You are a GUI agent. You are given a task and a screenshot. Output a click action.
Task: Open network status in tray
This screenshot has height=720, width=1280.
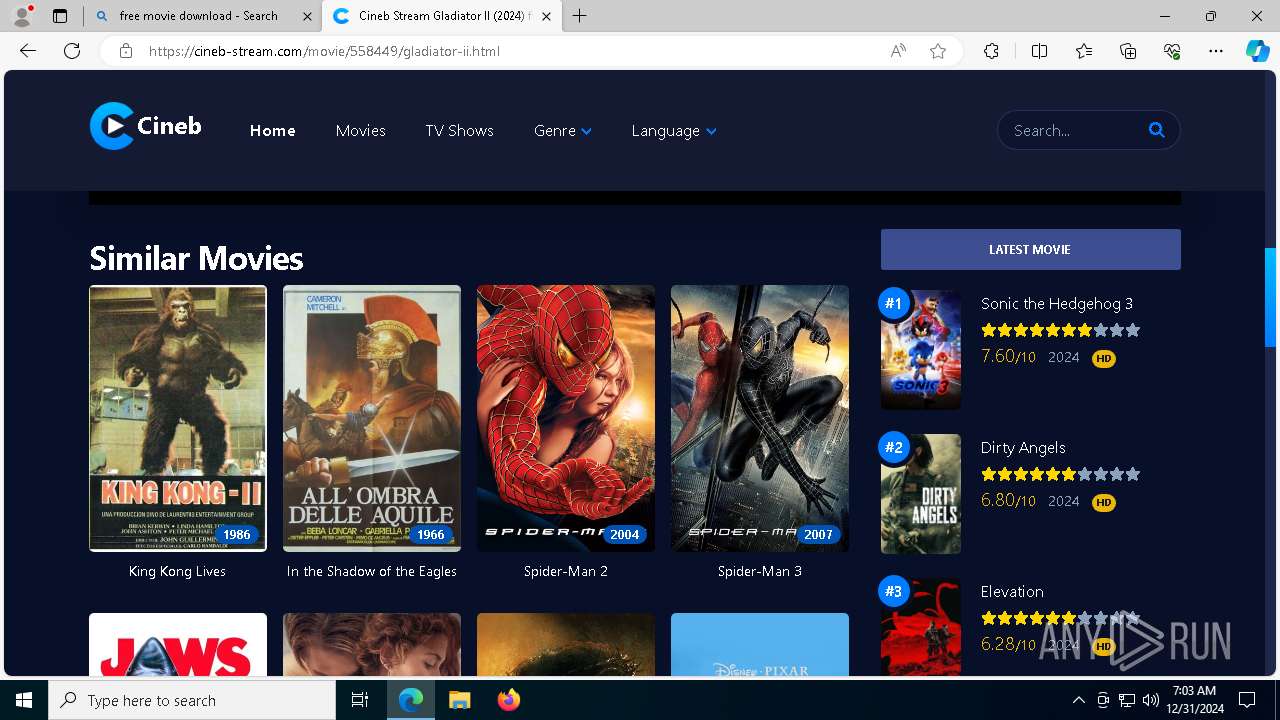click(1127, 700)
